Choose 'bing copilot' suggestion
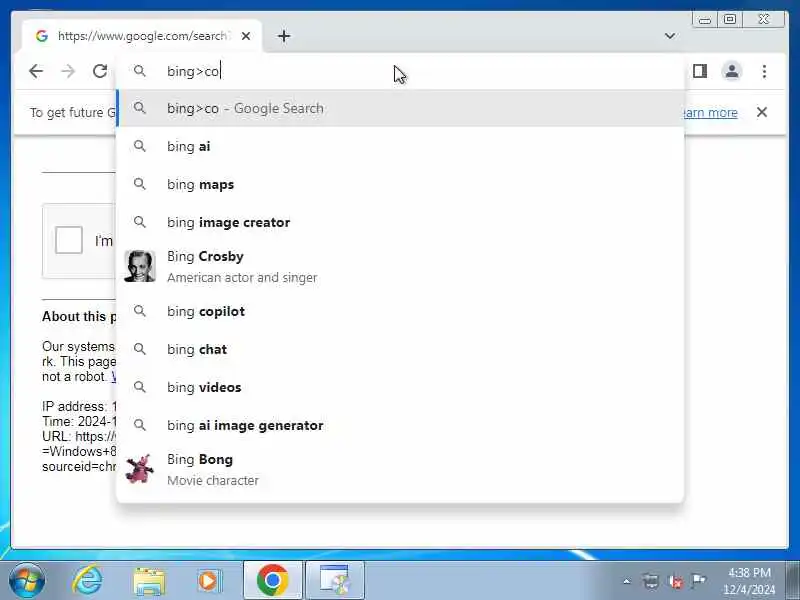This screenshot has width=800, height=600. click(401, 311)
